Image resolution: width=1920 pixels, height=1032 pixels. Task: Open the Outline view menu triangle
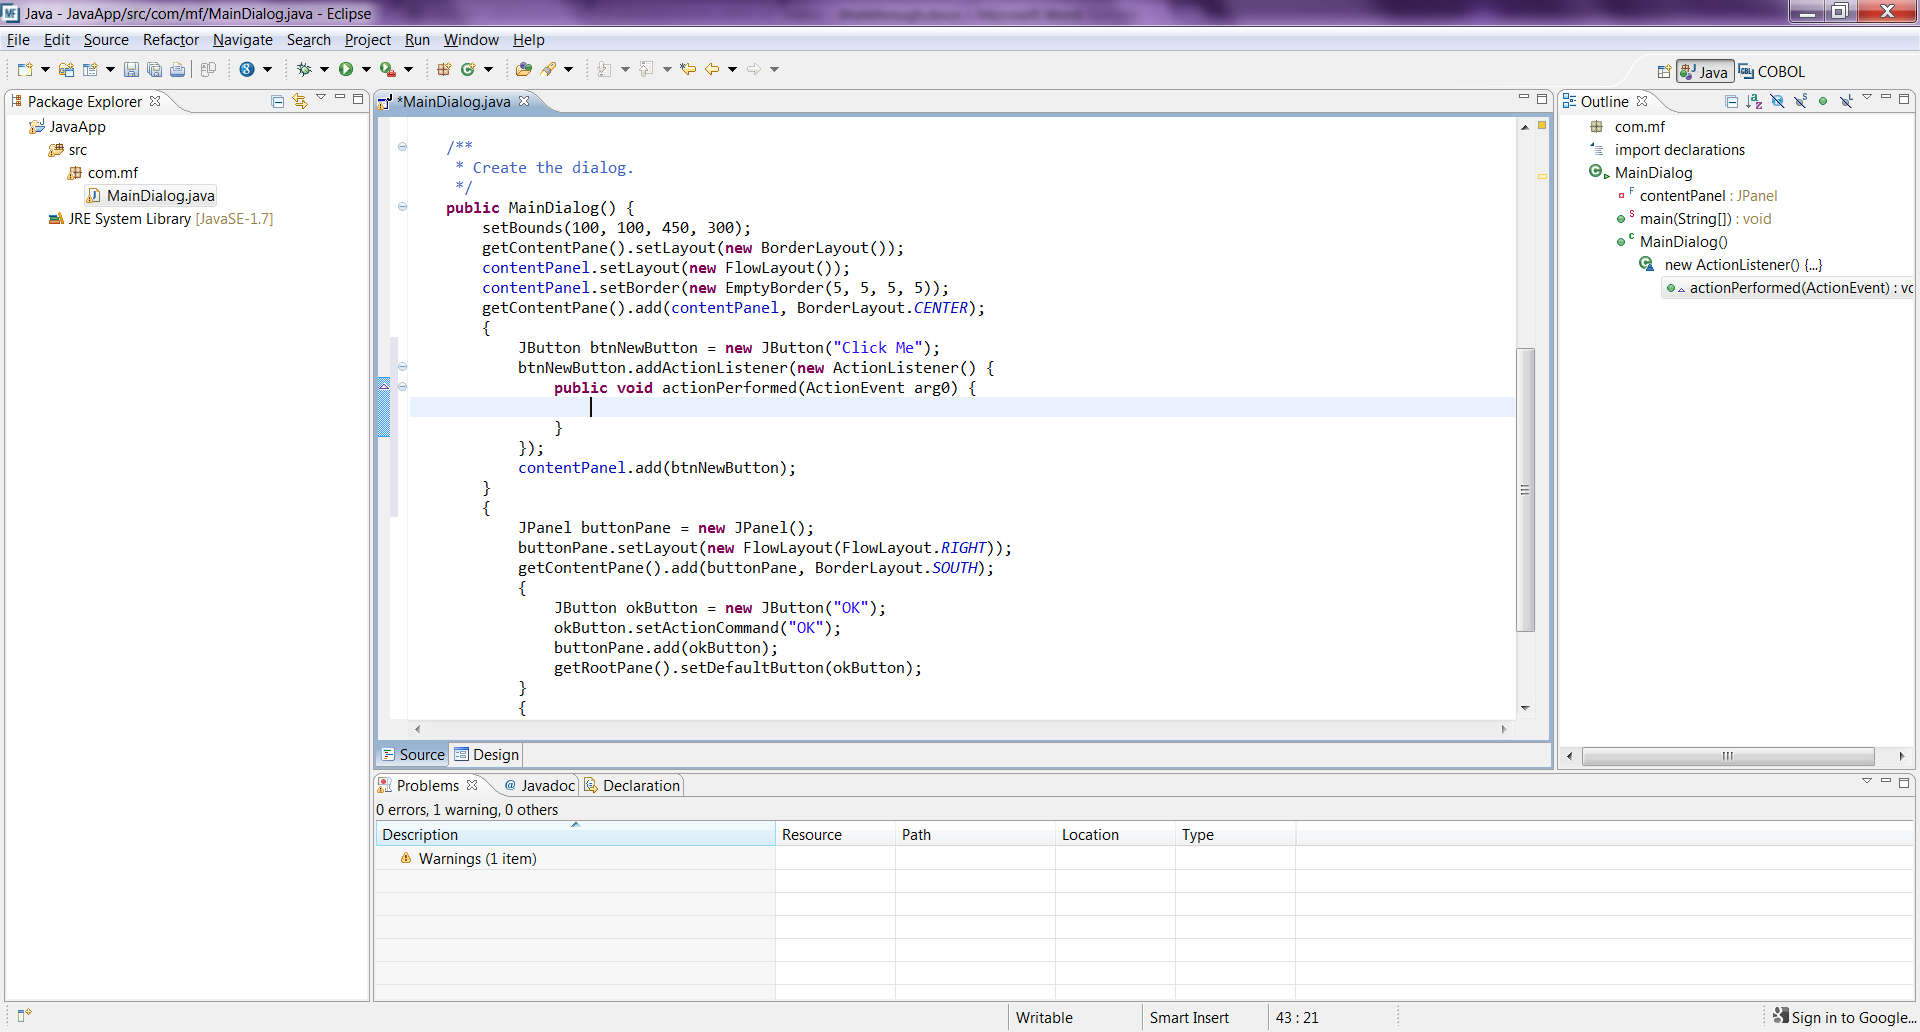pyautogui.click(x=1866, y=98)
